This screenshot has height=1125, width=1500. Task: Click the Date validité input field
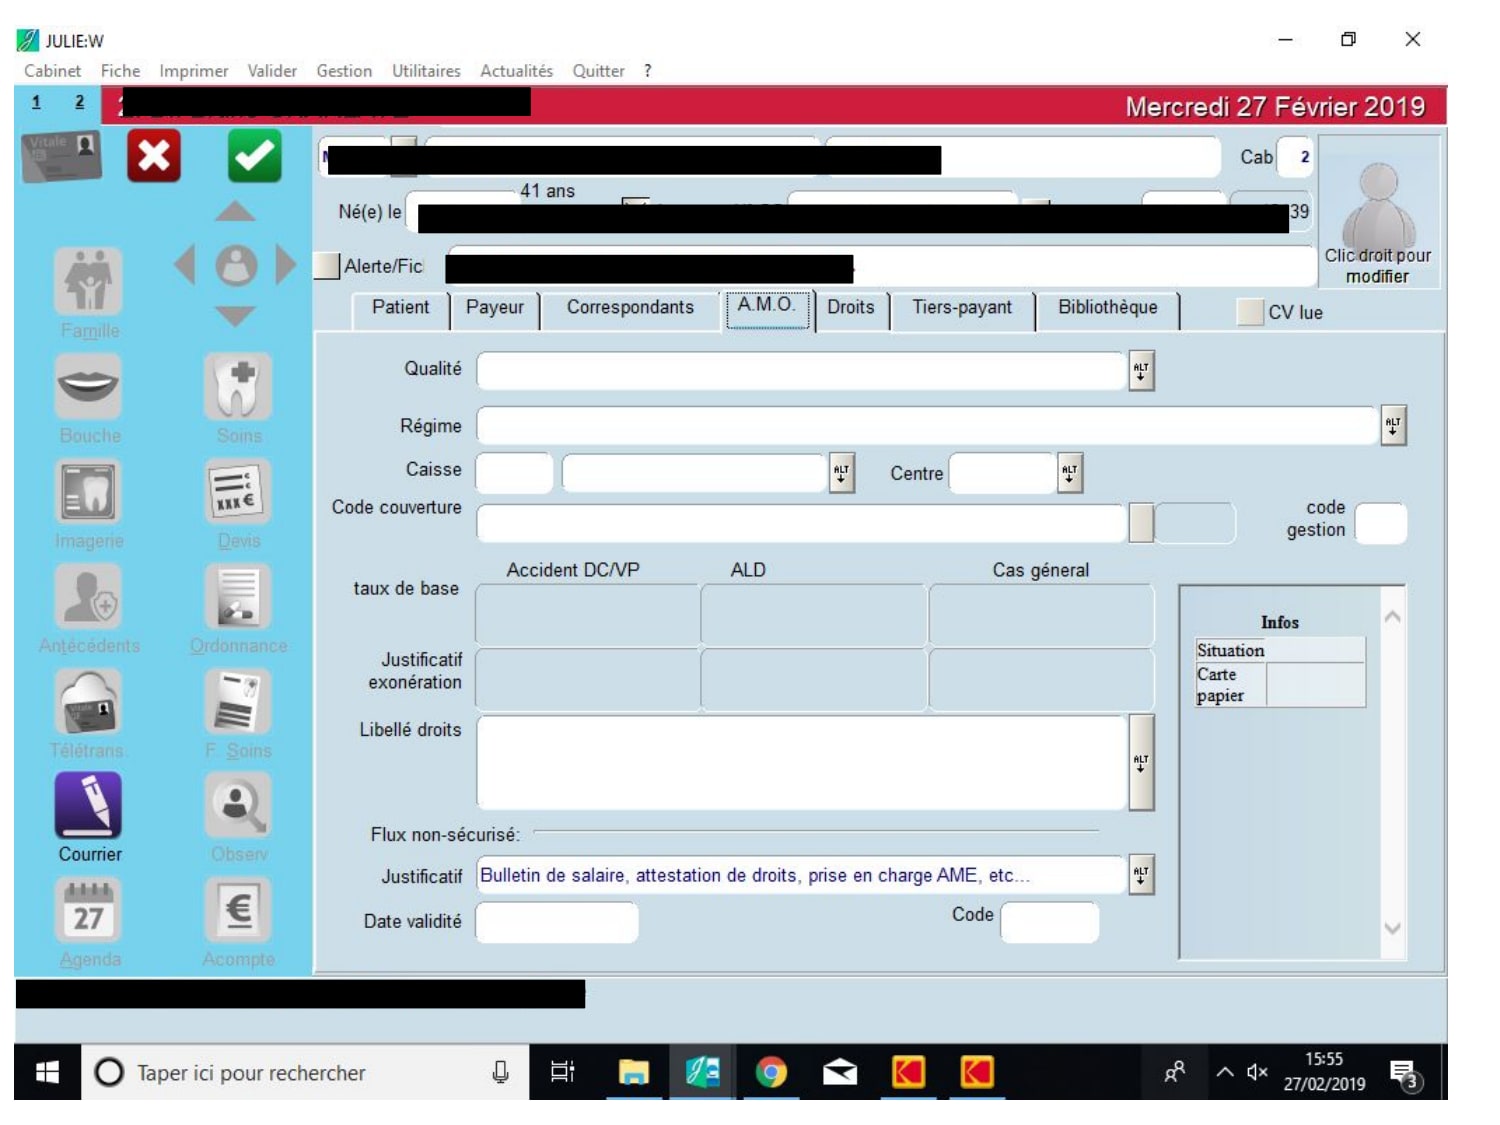[556, 922]
